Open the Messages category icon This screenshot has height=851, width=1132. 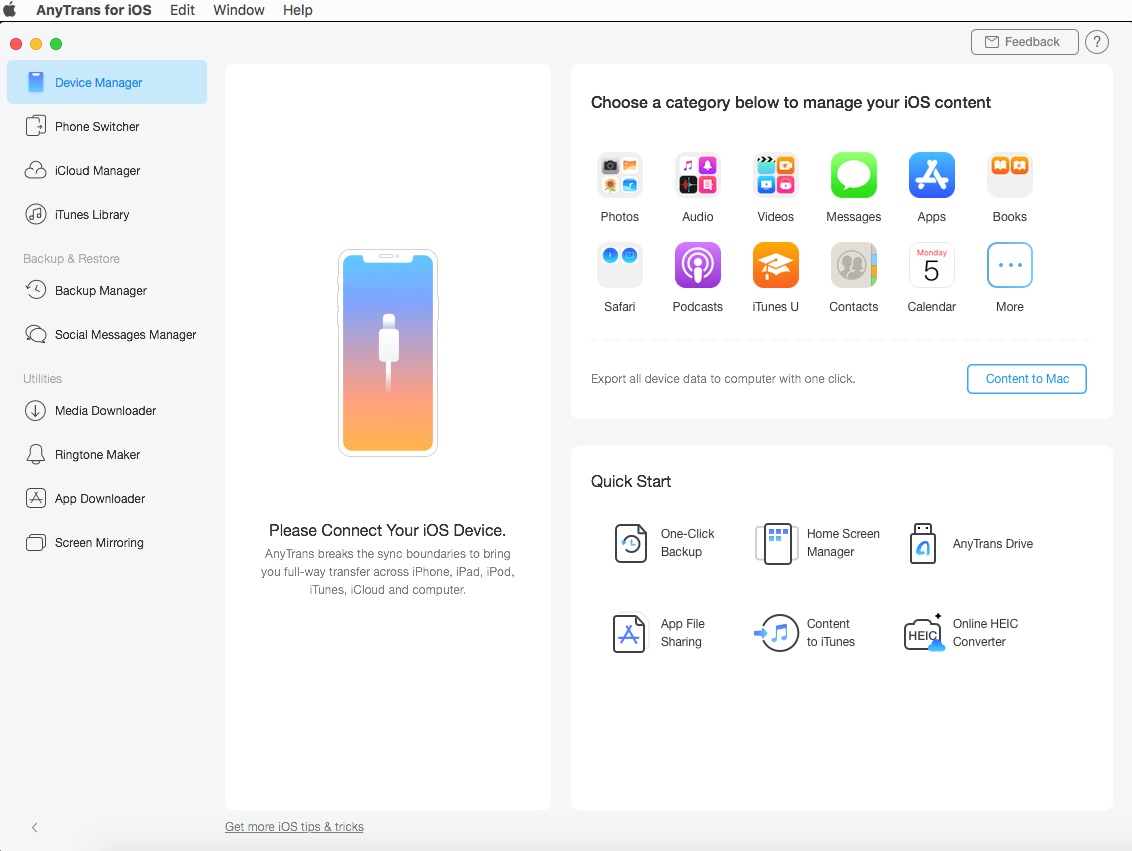pos(853,175)
